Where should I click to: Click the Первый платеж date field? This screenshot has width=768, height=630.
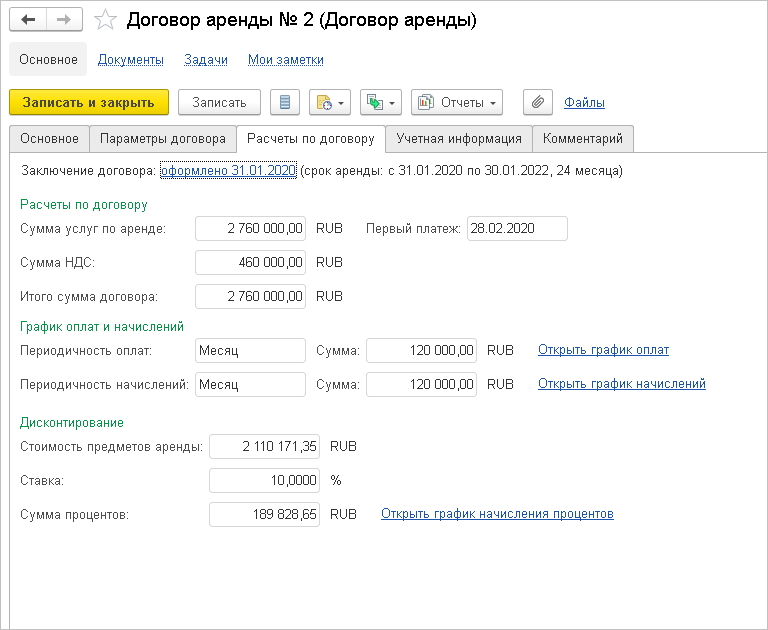[516, 228]
